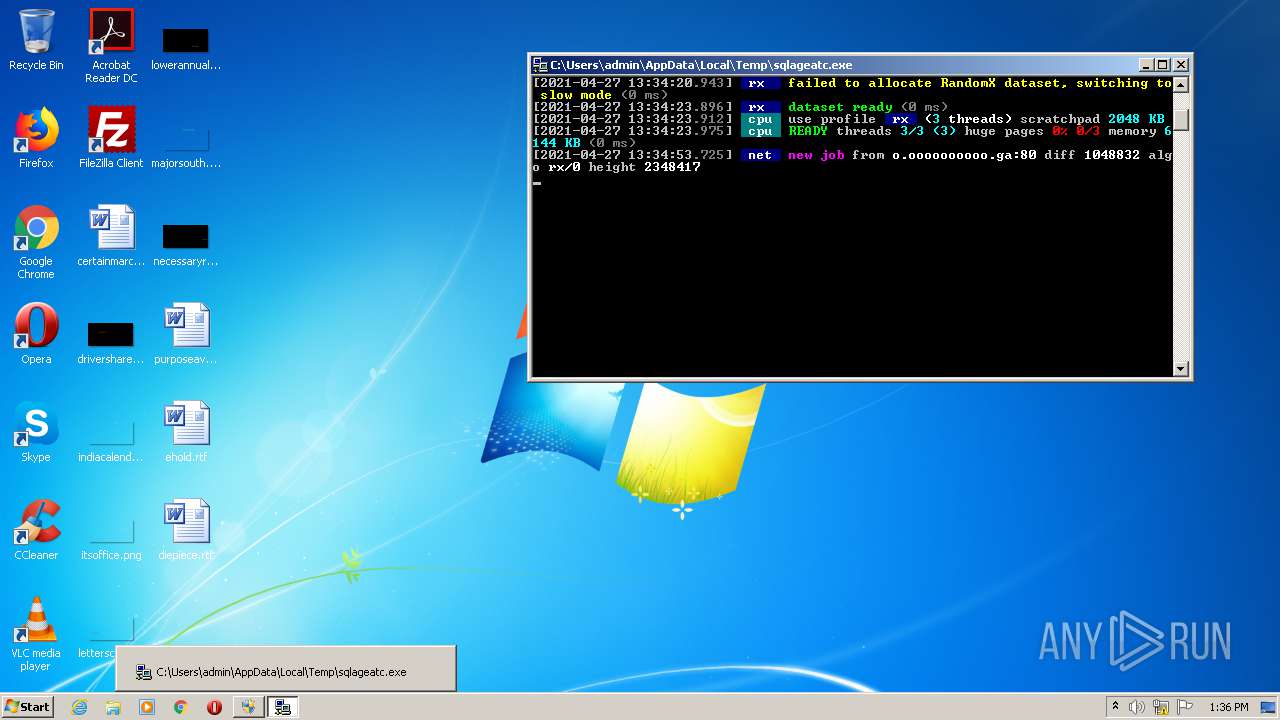Open the console window system menu icon
This screenshot has height=720, width=1280.
tap(540, 65)
